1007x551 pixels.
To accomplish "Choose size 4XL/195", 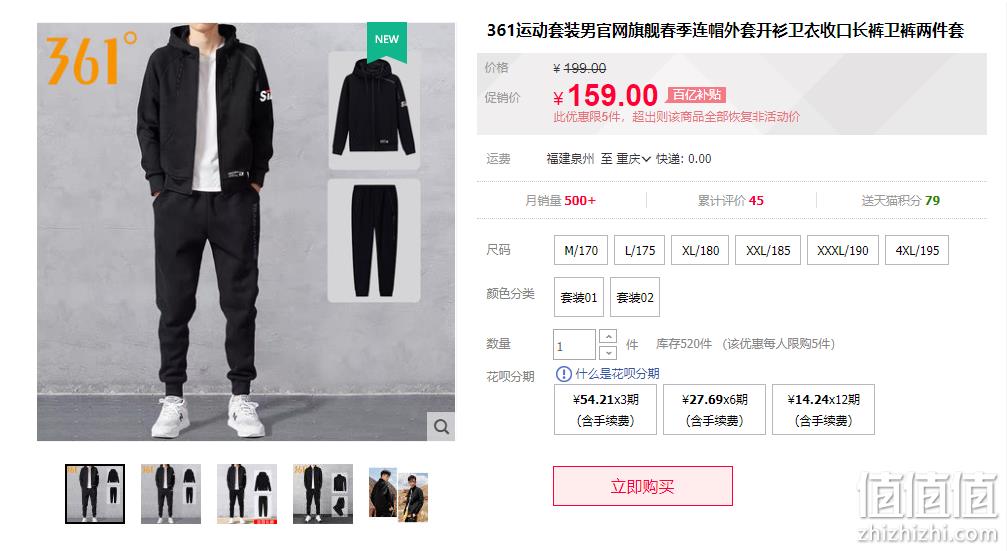I will [916, 250].
